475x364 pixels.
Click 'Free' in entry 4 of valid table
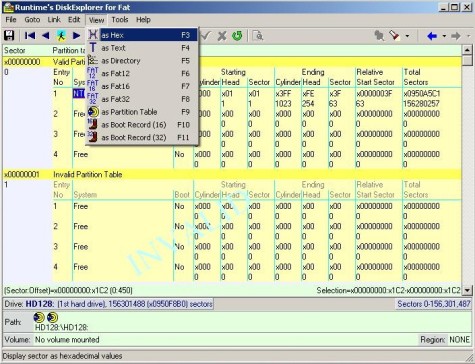pos(81,154)
